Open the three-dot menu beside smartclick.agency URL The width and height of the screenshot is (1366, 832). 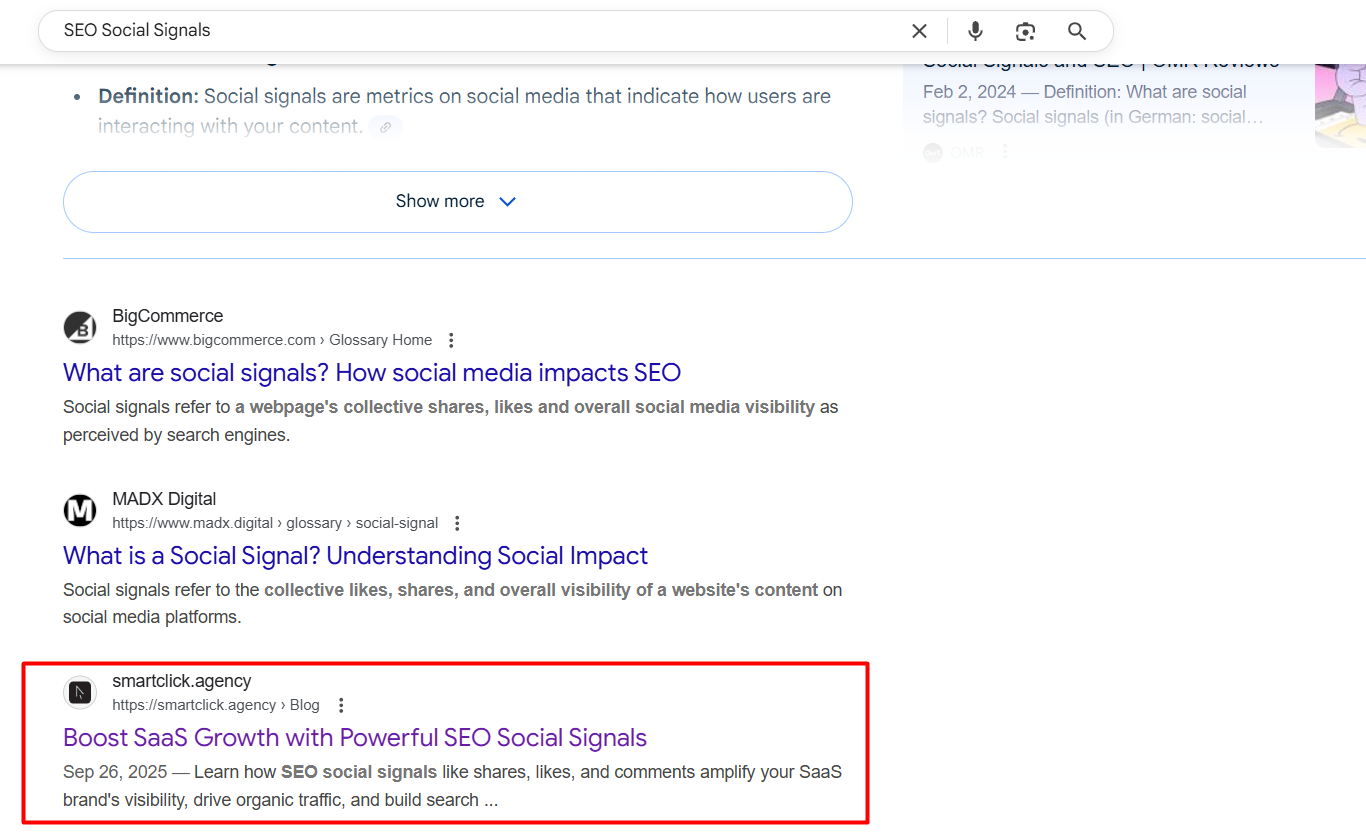pyautogui.click(x=341, y=705)
